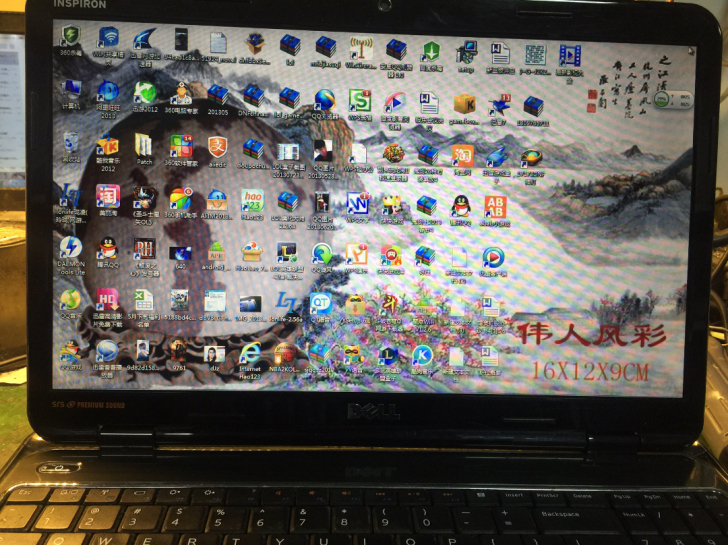The height and width of the screenshot is (545, 728).
Task: Open the android APK file icon
Action: click(x=216, y=252)
